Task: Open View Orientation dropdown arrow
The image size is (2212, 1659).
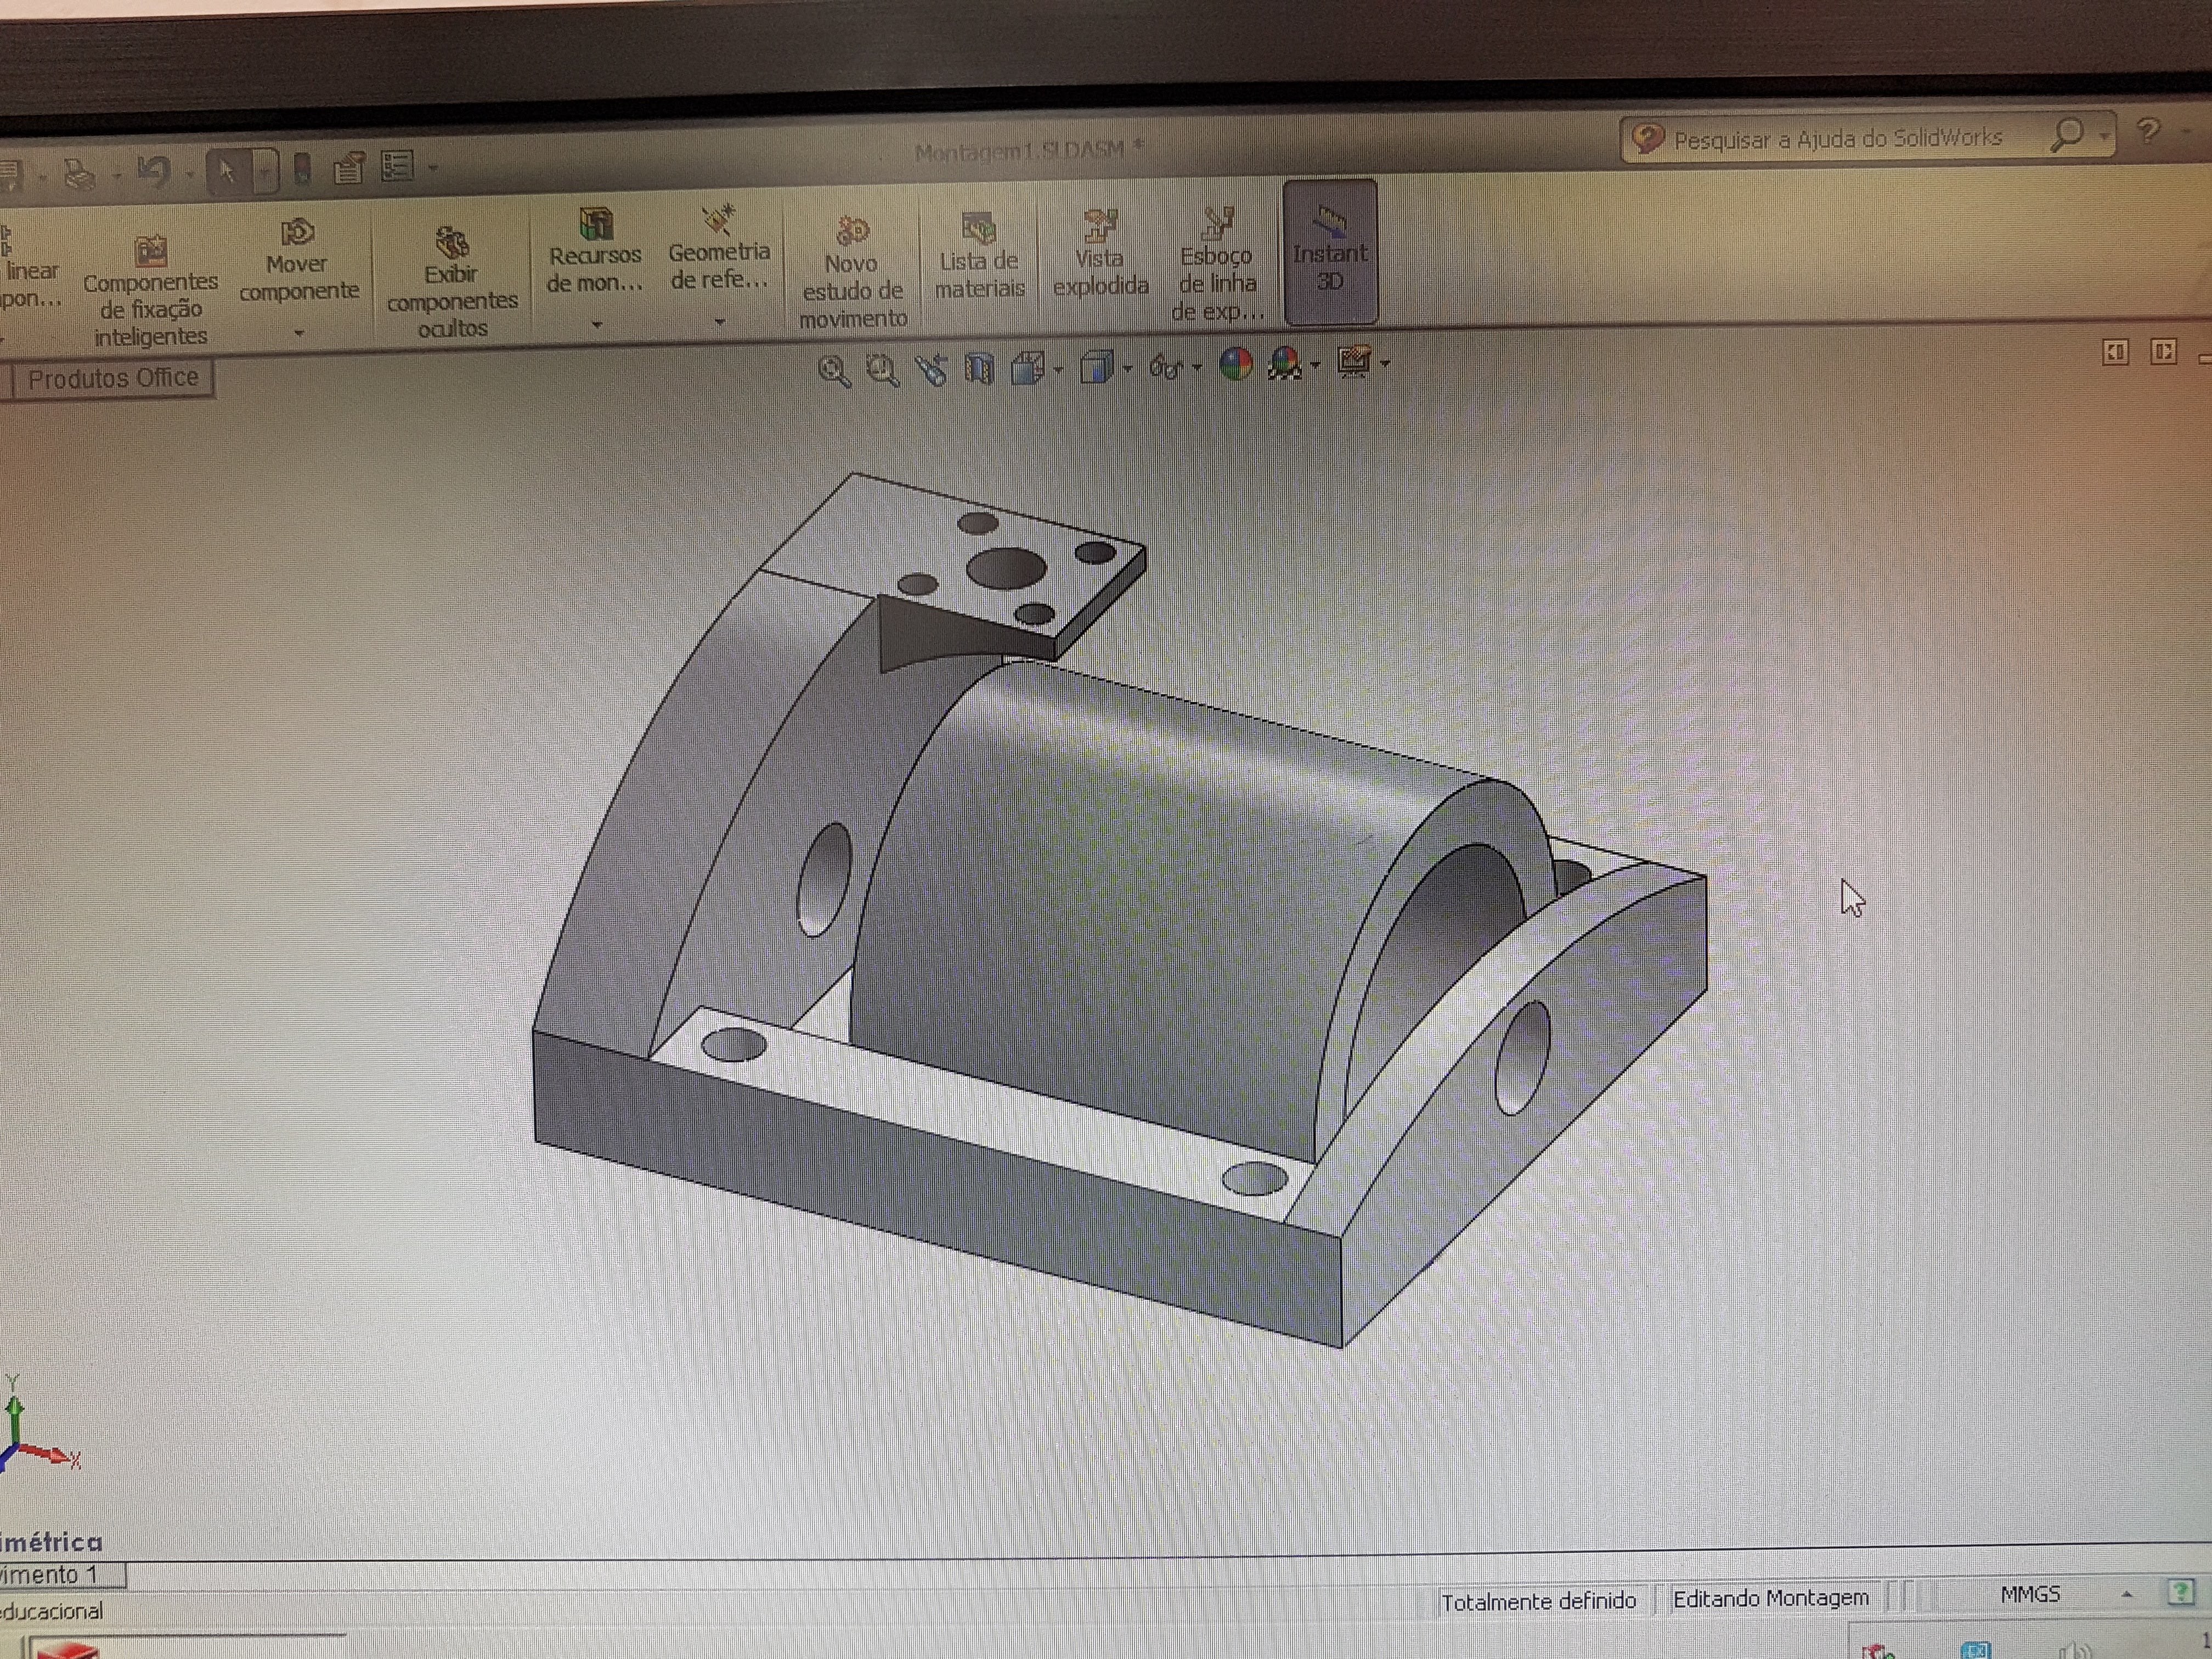Action: click(x=1059, y=371)
